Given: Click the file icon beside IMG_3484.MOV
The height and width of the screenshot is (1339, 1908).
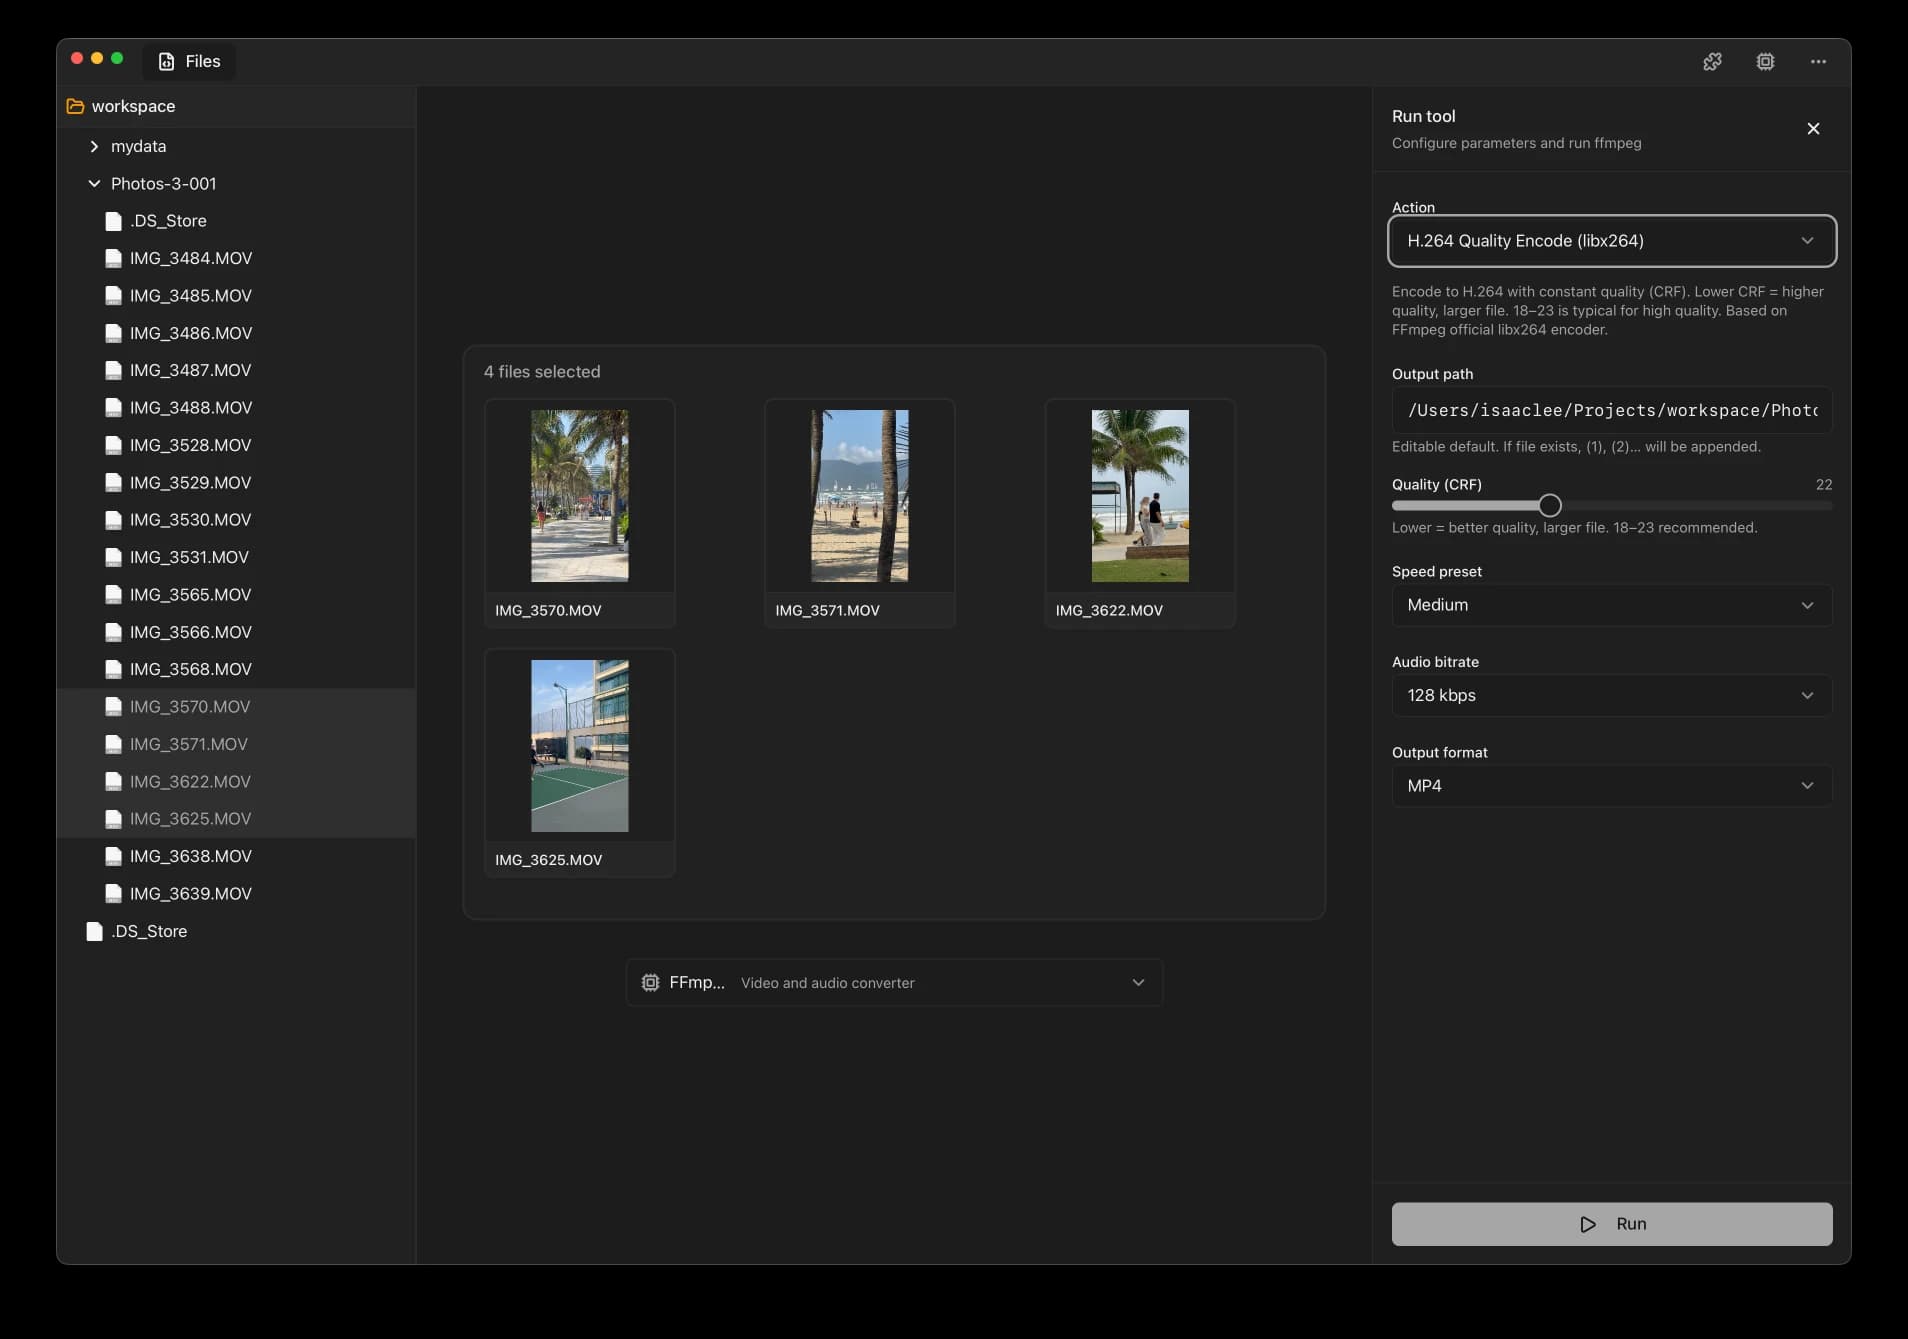Looking at the screenshot, I should pyautogui.click(x=114, y=258).
